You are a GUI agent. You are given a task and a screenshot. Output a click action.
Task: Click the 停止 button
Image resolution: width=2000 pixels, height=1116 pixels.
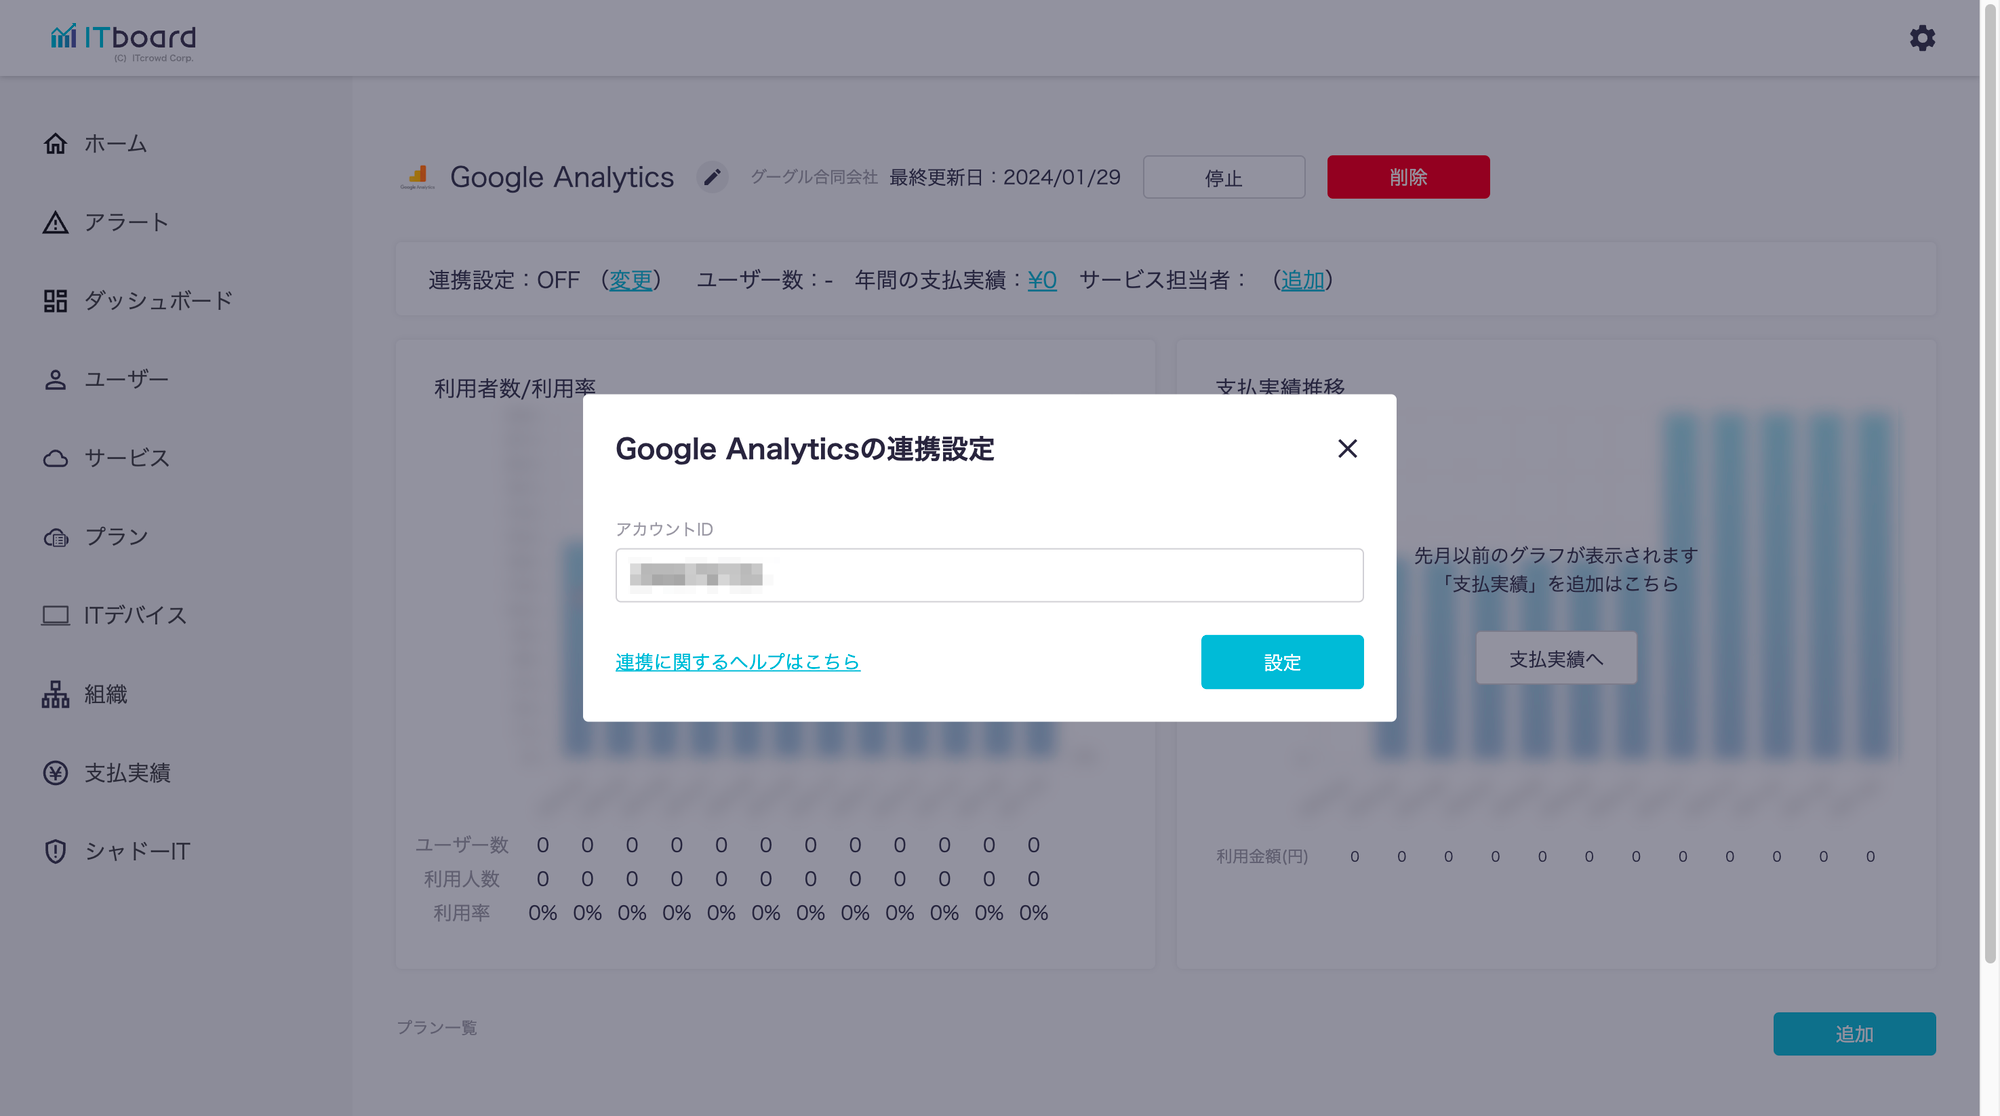point(1223,177)
